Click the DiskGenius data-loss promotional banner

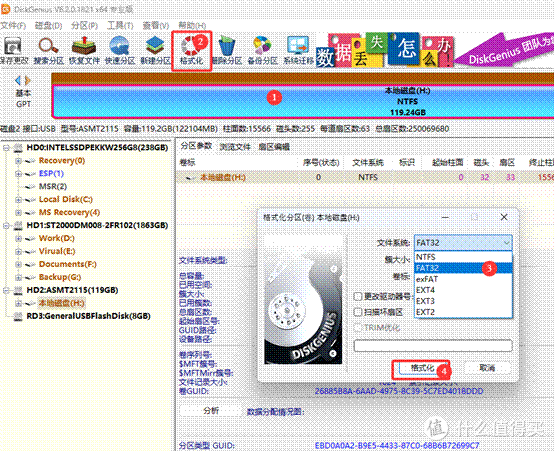(435, 50)
